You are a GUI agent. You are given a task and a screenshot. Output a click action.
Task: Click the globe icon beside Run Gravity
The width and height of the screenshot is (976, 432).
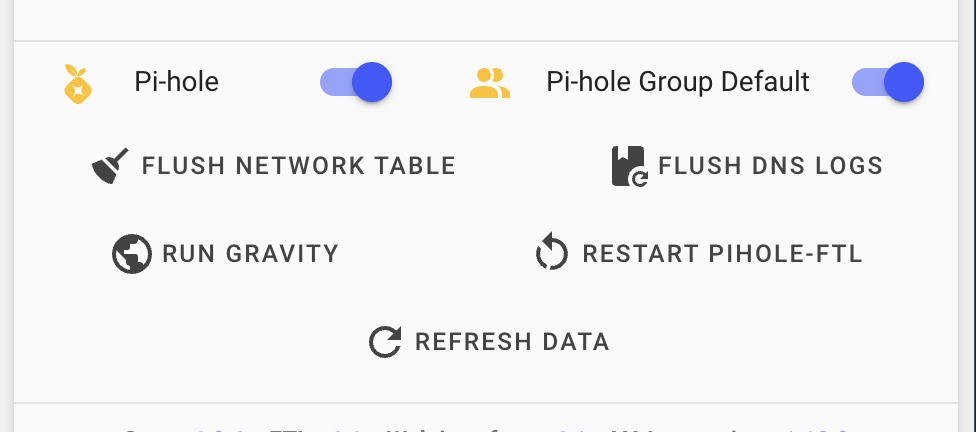click(x=132, y=254)
